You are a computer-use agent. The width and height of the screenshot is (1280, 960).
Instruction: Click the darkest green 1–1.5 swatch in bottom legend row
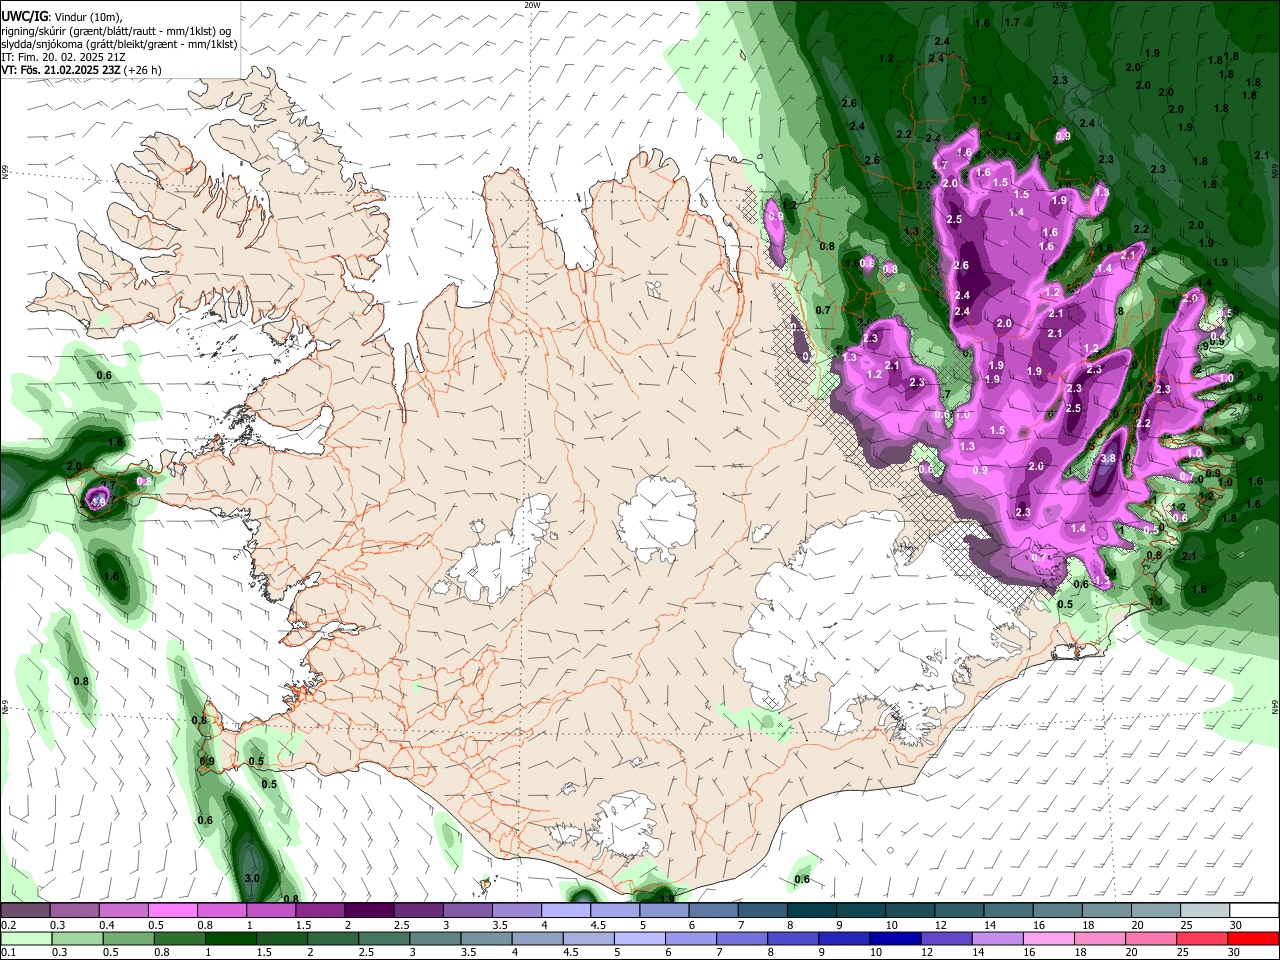point(230,938)
